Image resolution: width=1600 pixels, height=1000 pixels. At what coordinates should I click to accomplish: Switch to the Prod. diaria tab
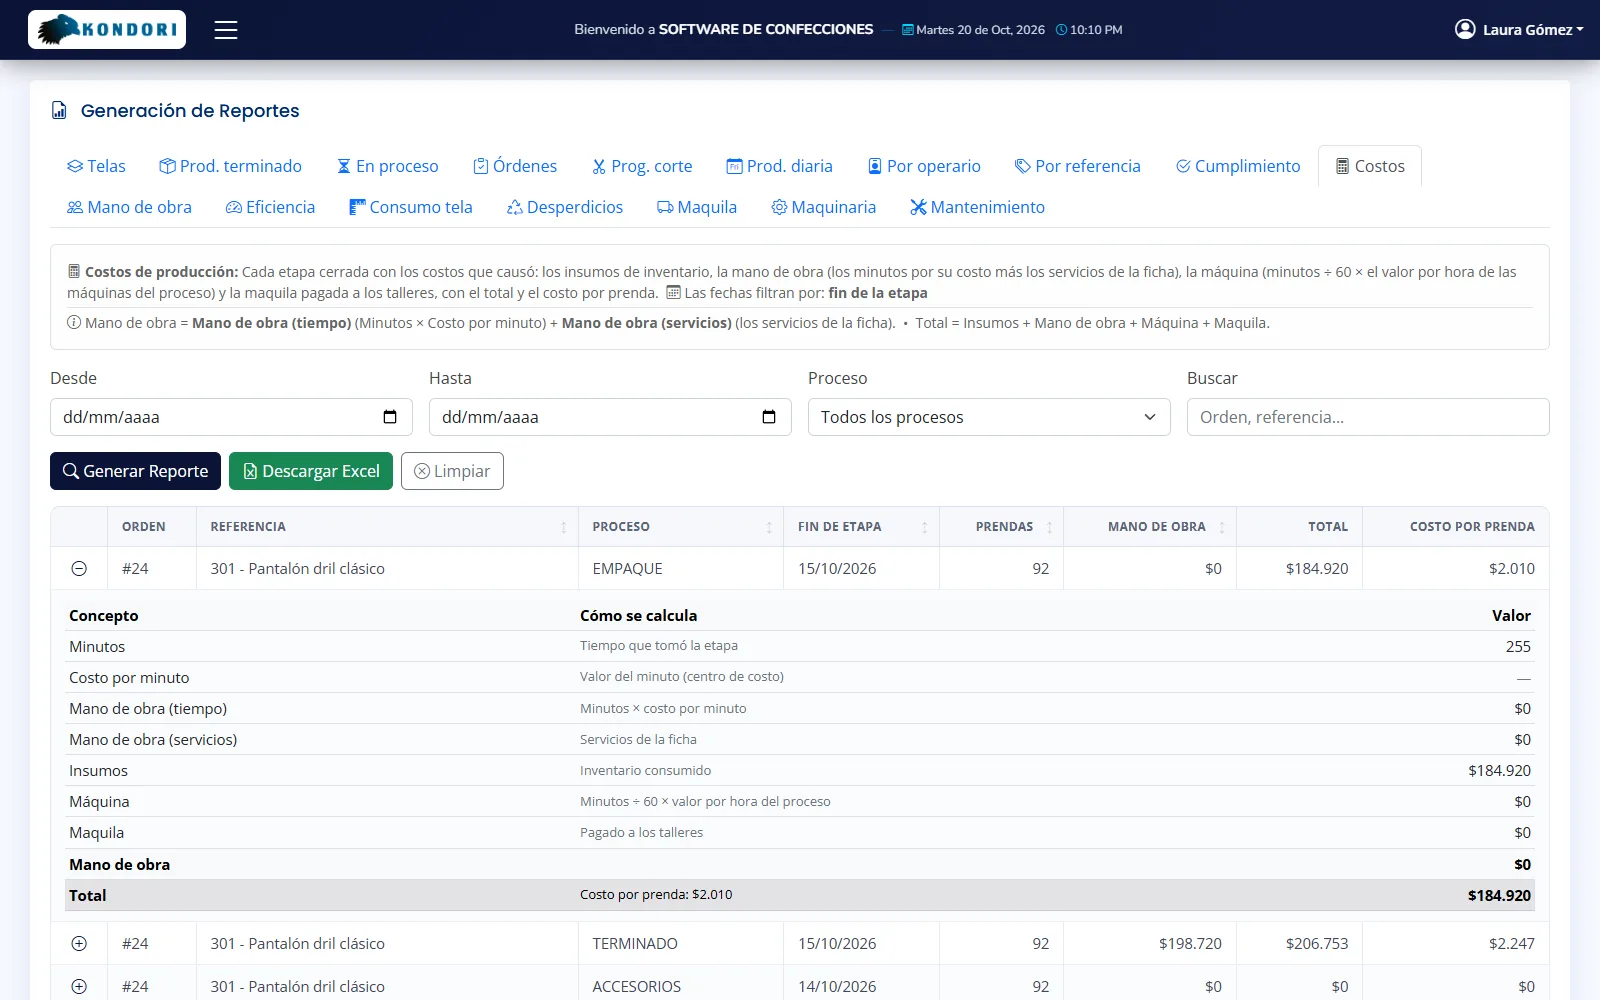[x=779, y=166]
